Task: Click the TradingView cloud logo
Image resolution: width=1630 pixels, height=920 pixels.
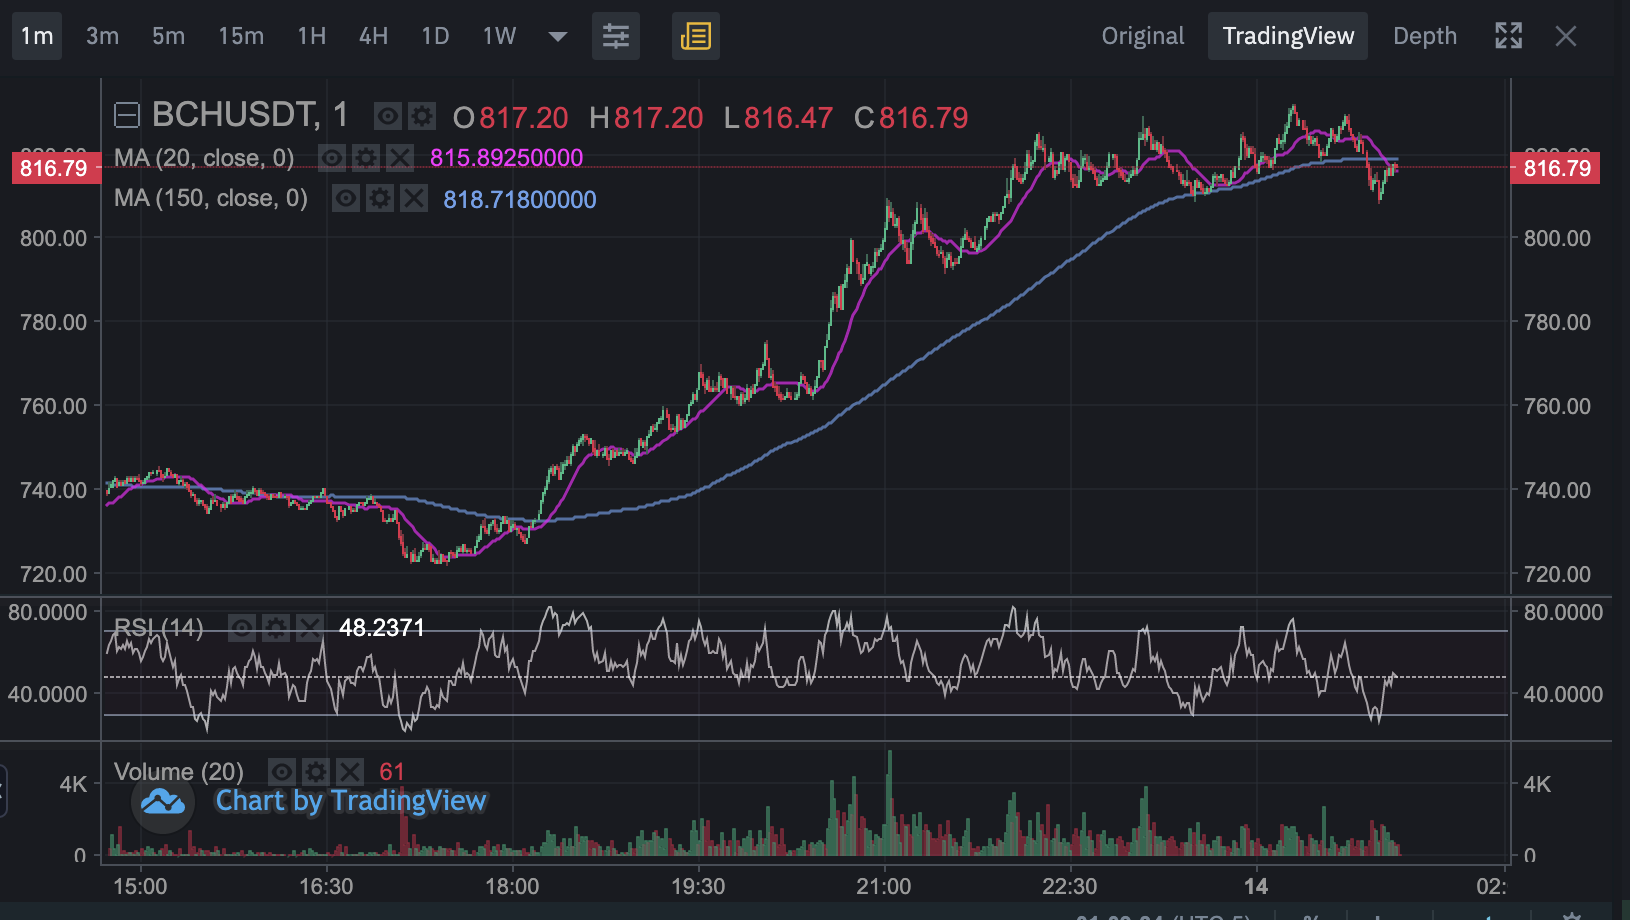Action: [x=163, y=802]
